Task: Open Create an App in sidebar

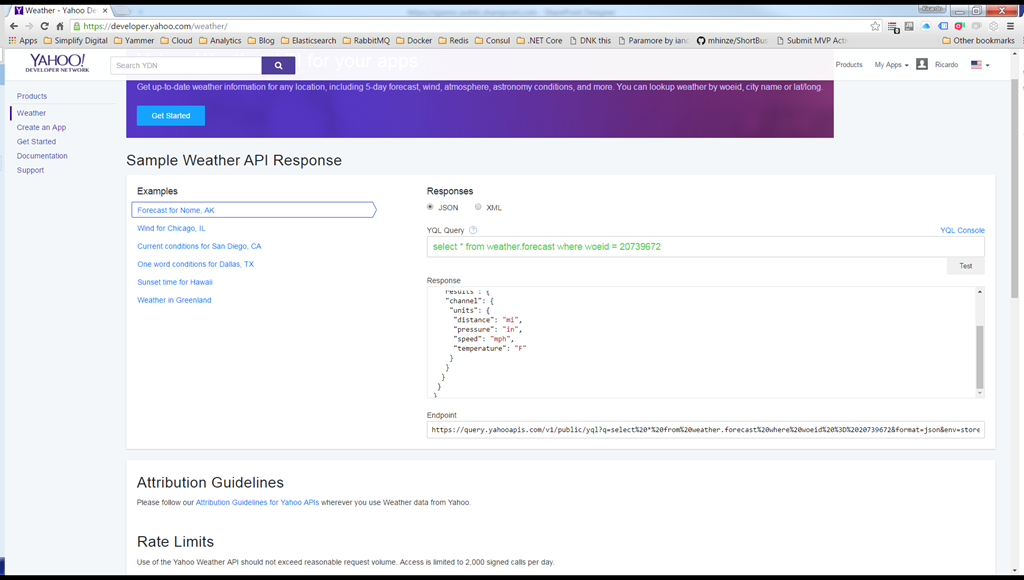Action: tap(41, 127)
